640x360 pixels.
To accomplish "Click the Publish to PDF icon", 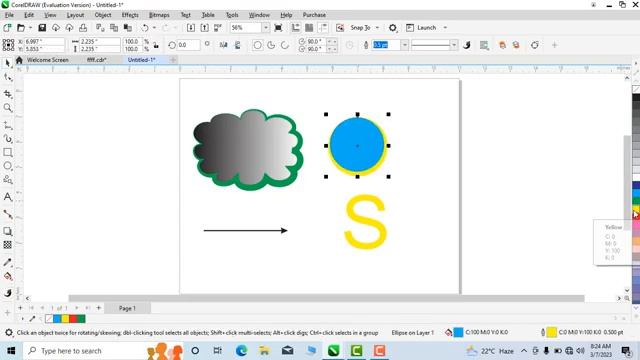I will (x=218, y=28).
